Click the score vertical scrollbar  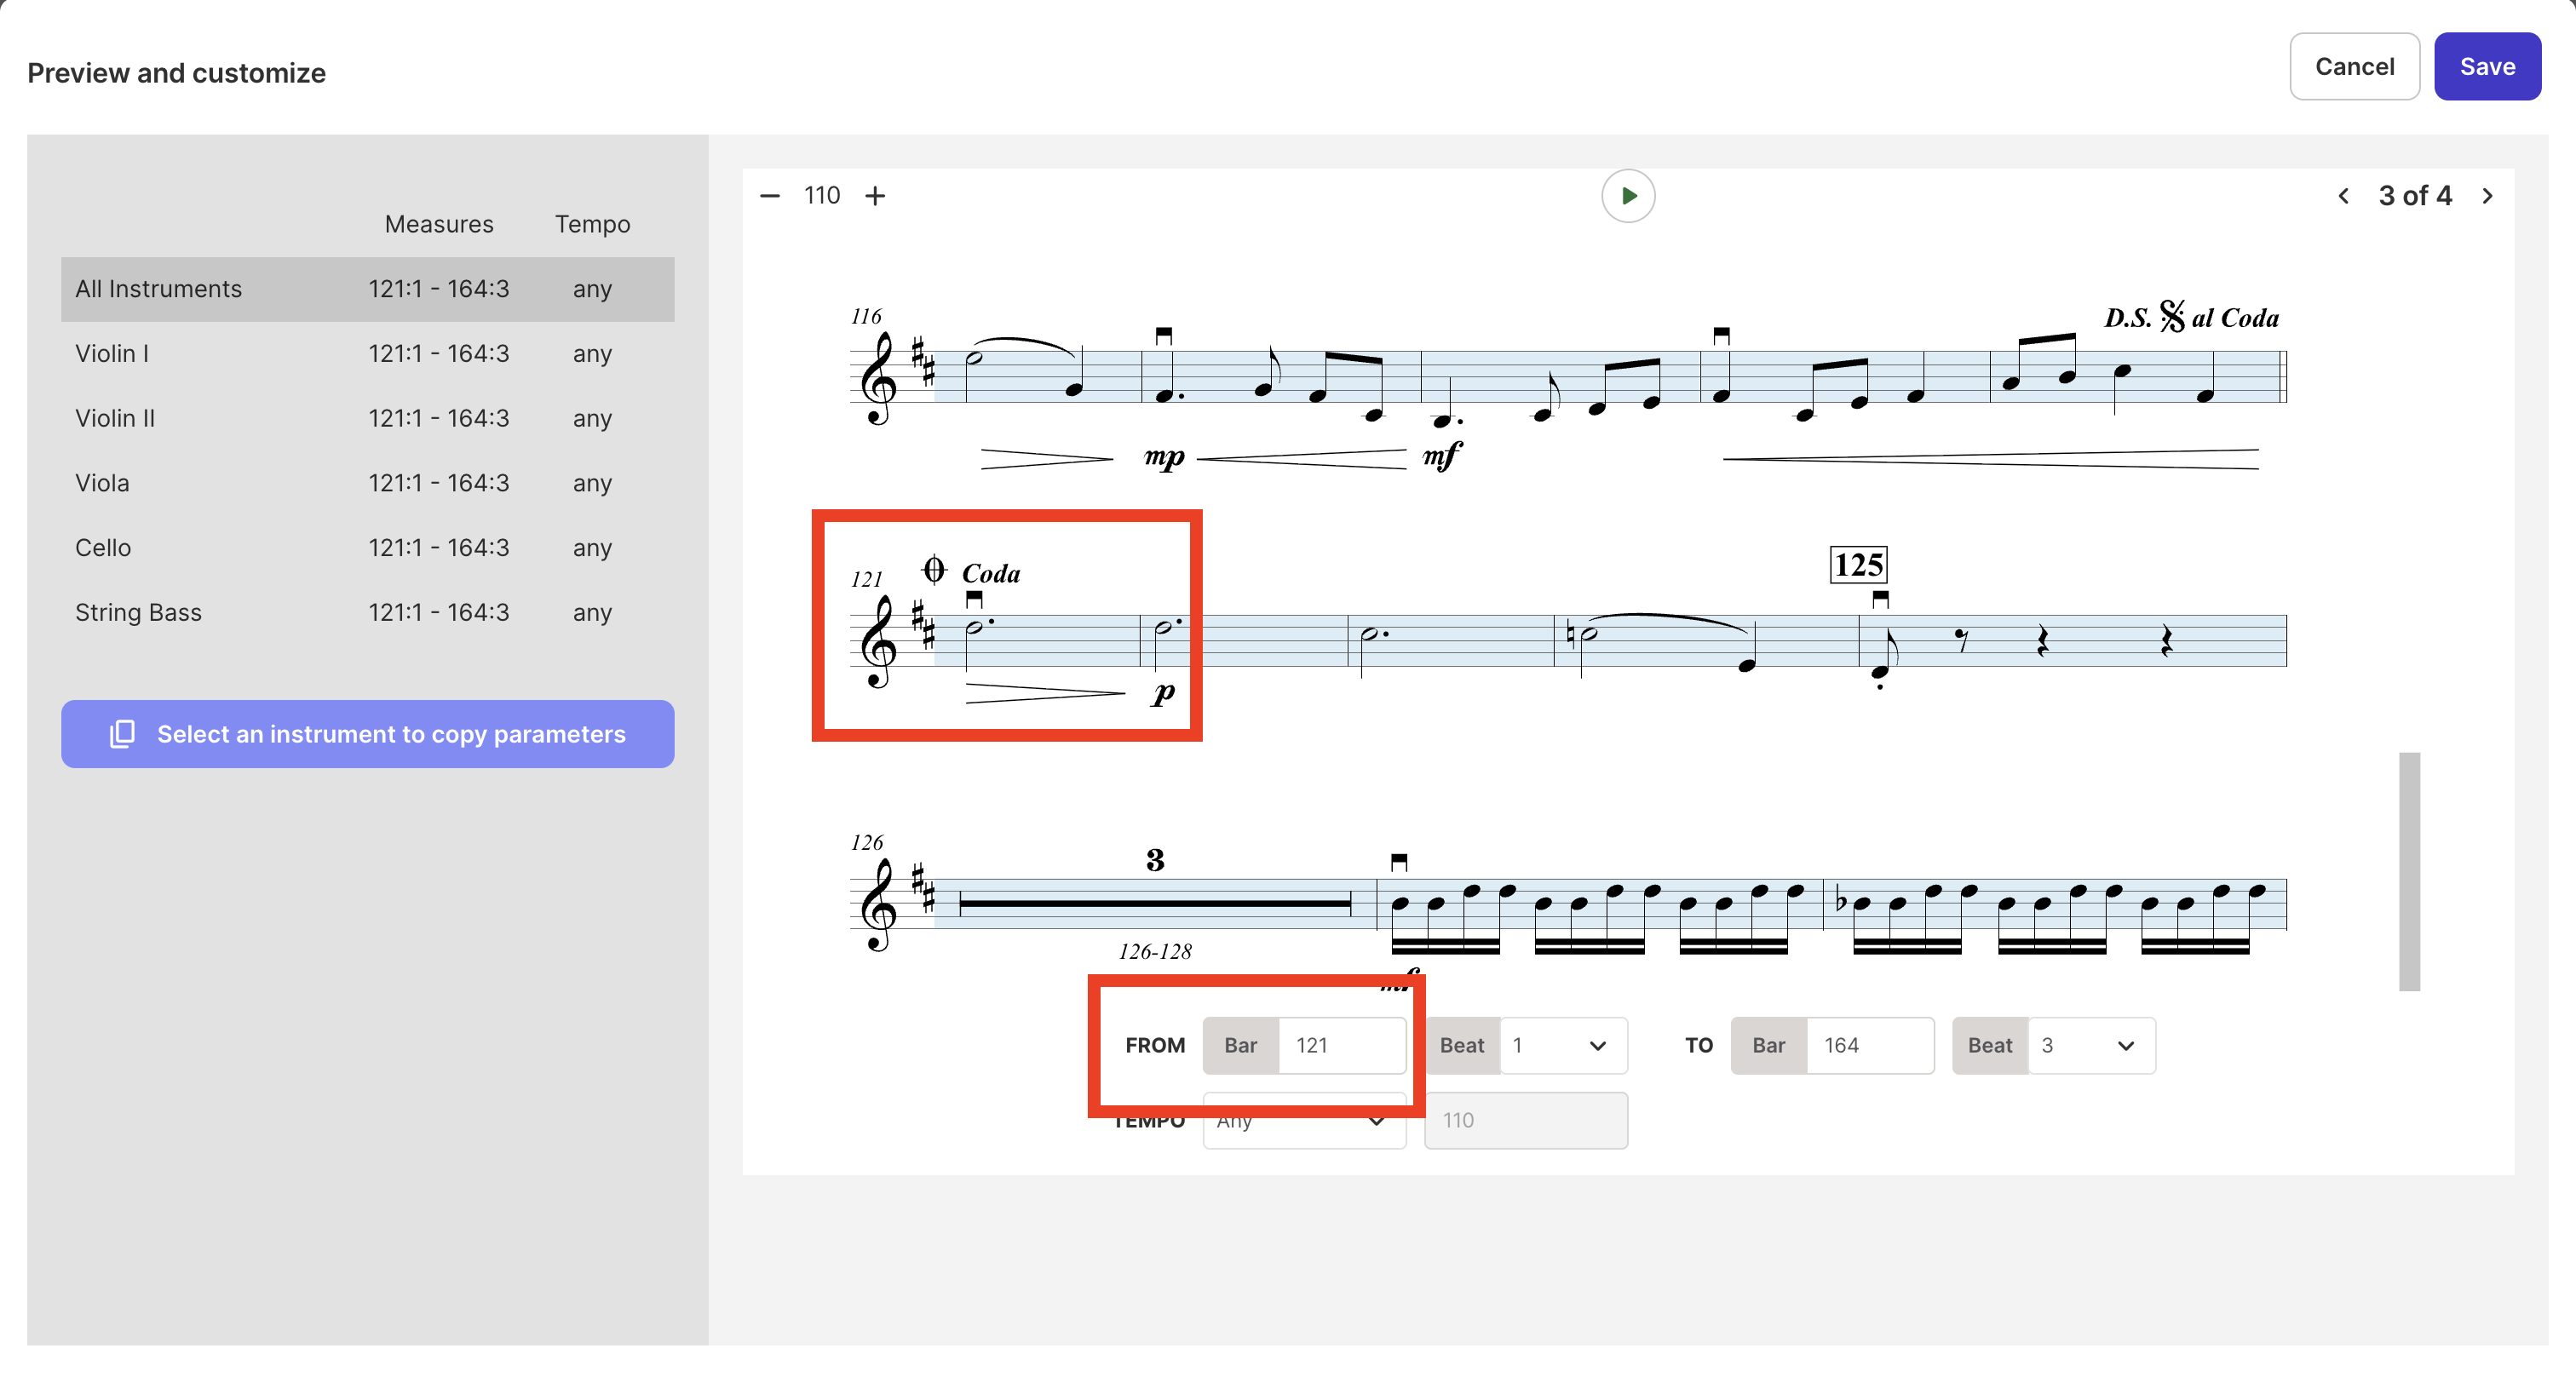click(2409, 871)
